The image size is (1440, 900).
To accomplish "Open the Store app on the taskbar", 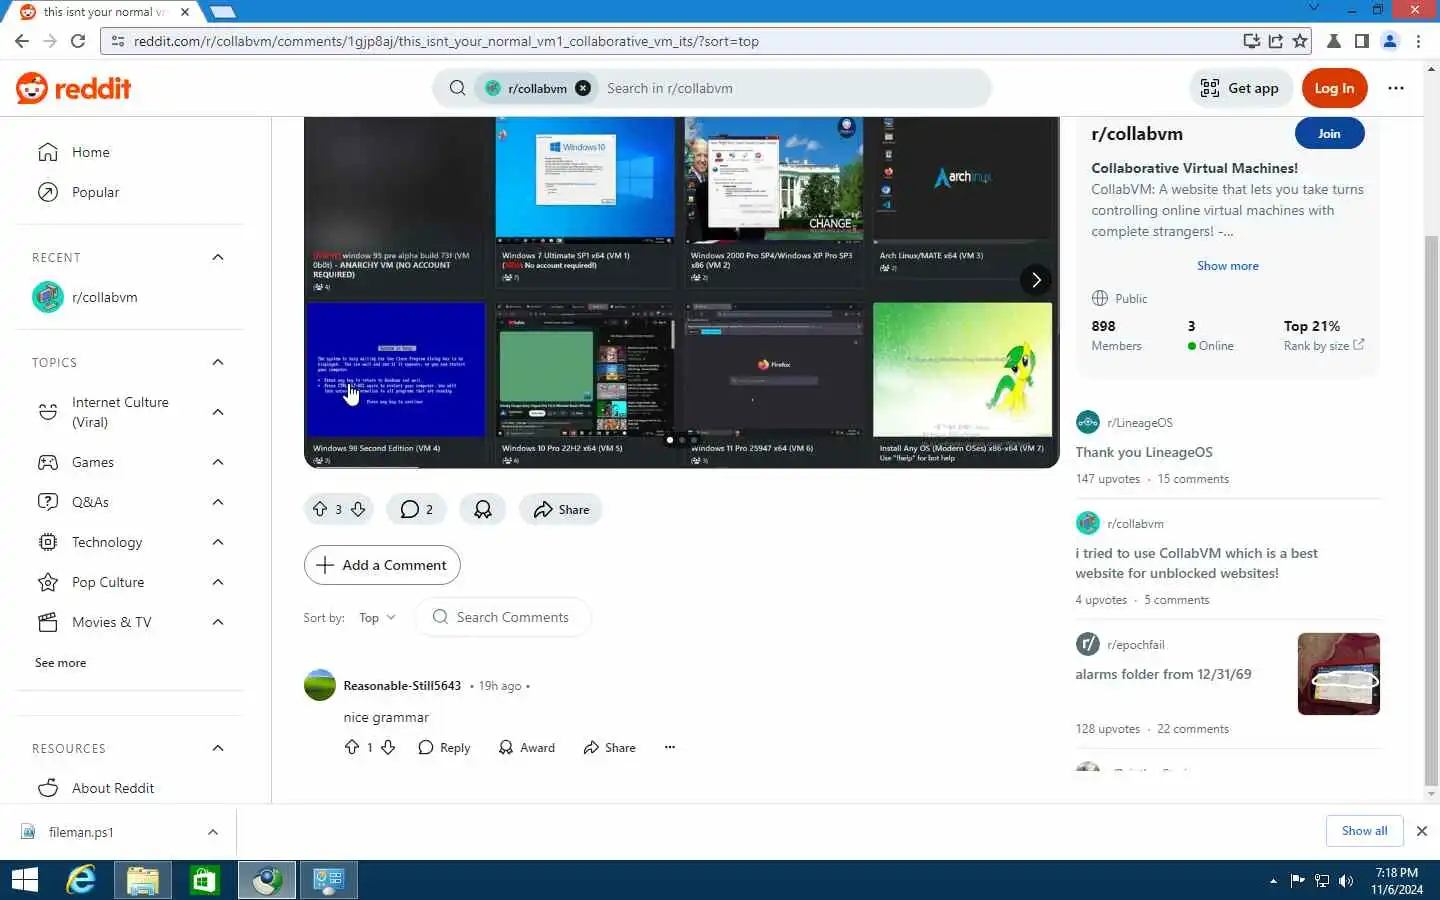I will tap(204, 880).
